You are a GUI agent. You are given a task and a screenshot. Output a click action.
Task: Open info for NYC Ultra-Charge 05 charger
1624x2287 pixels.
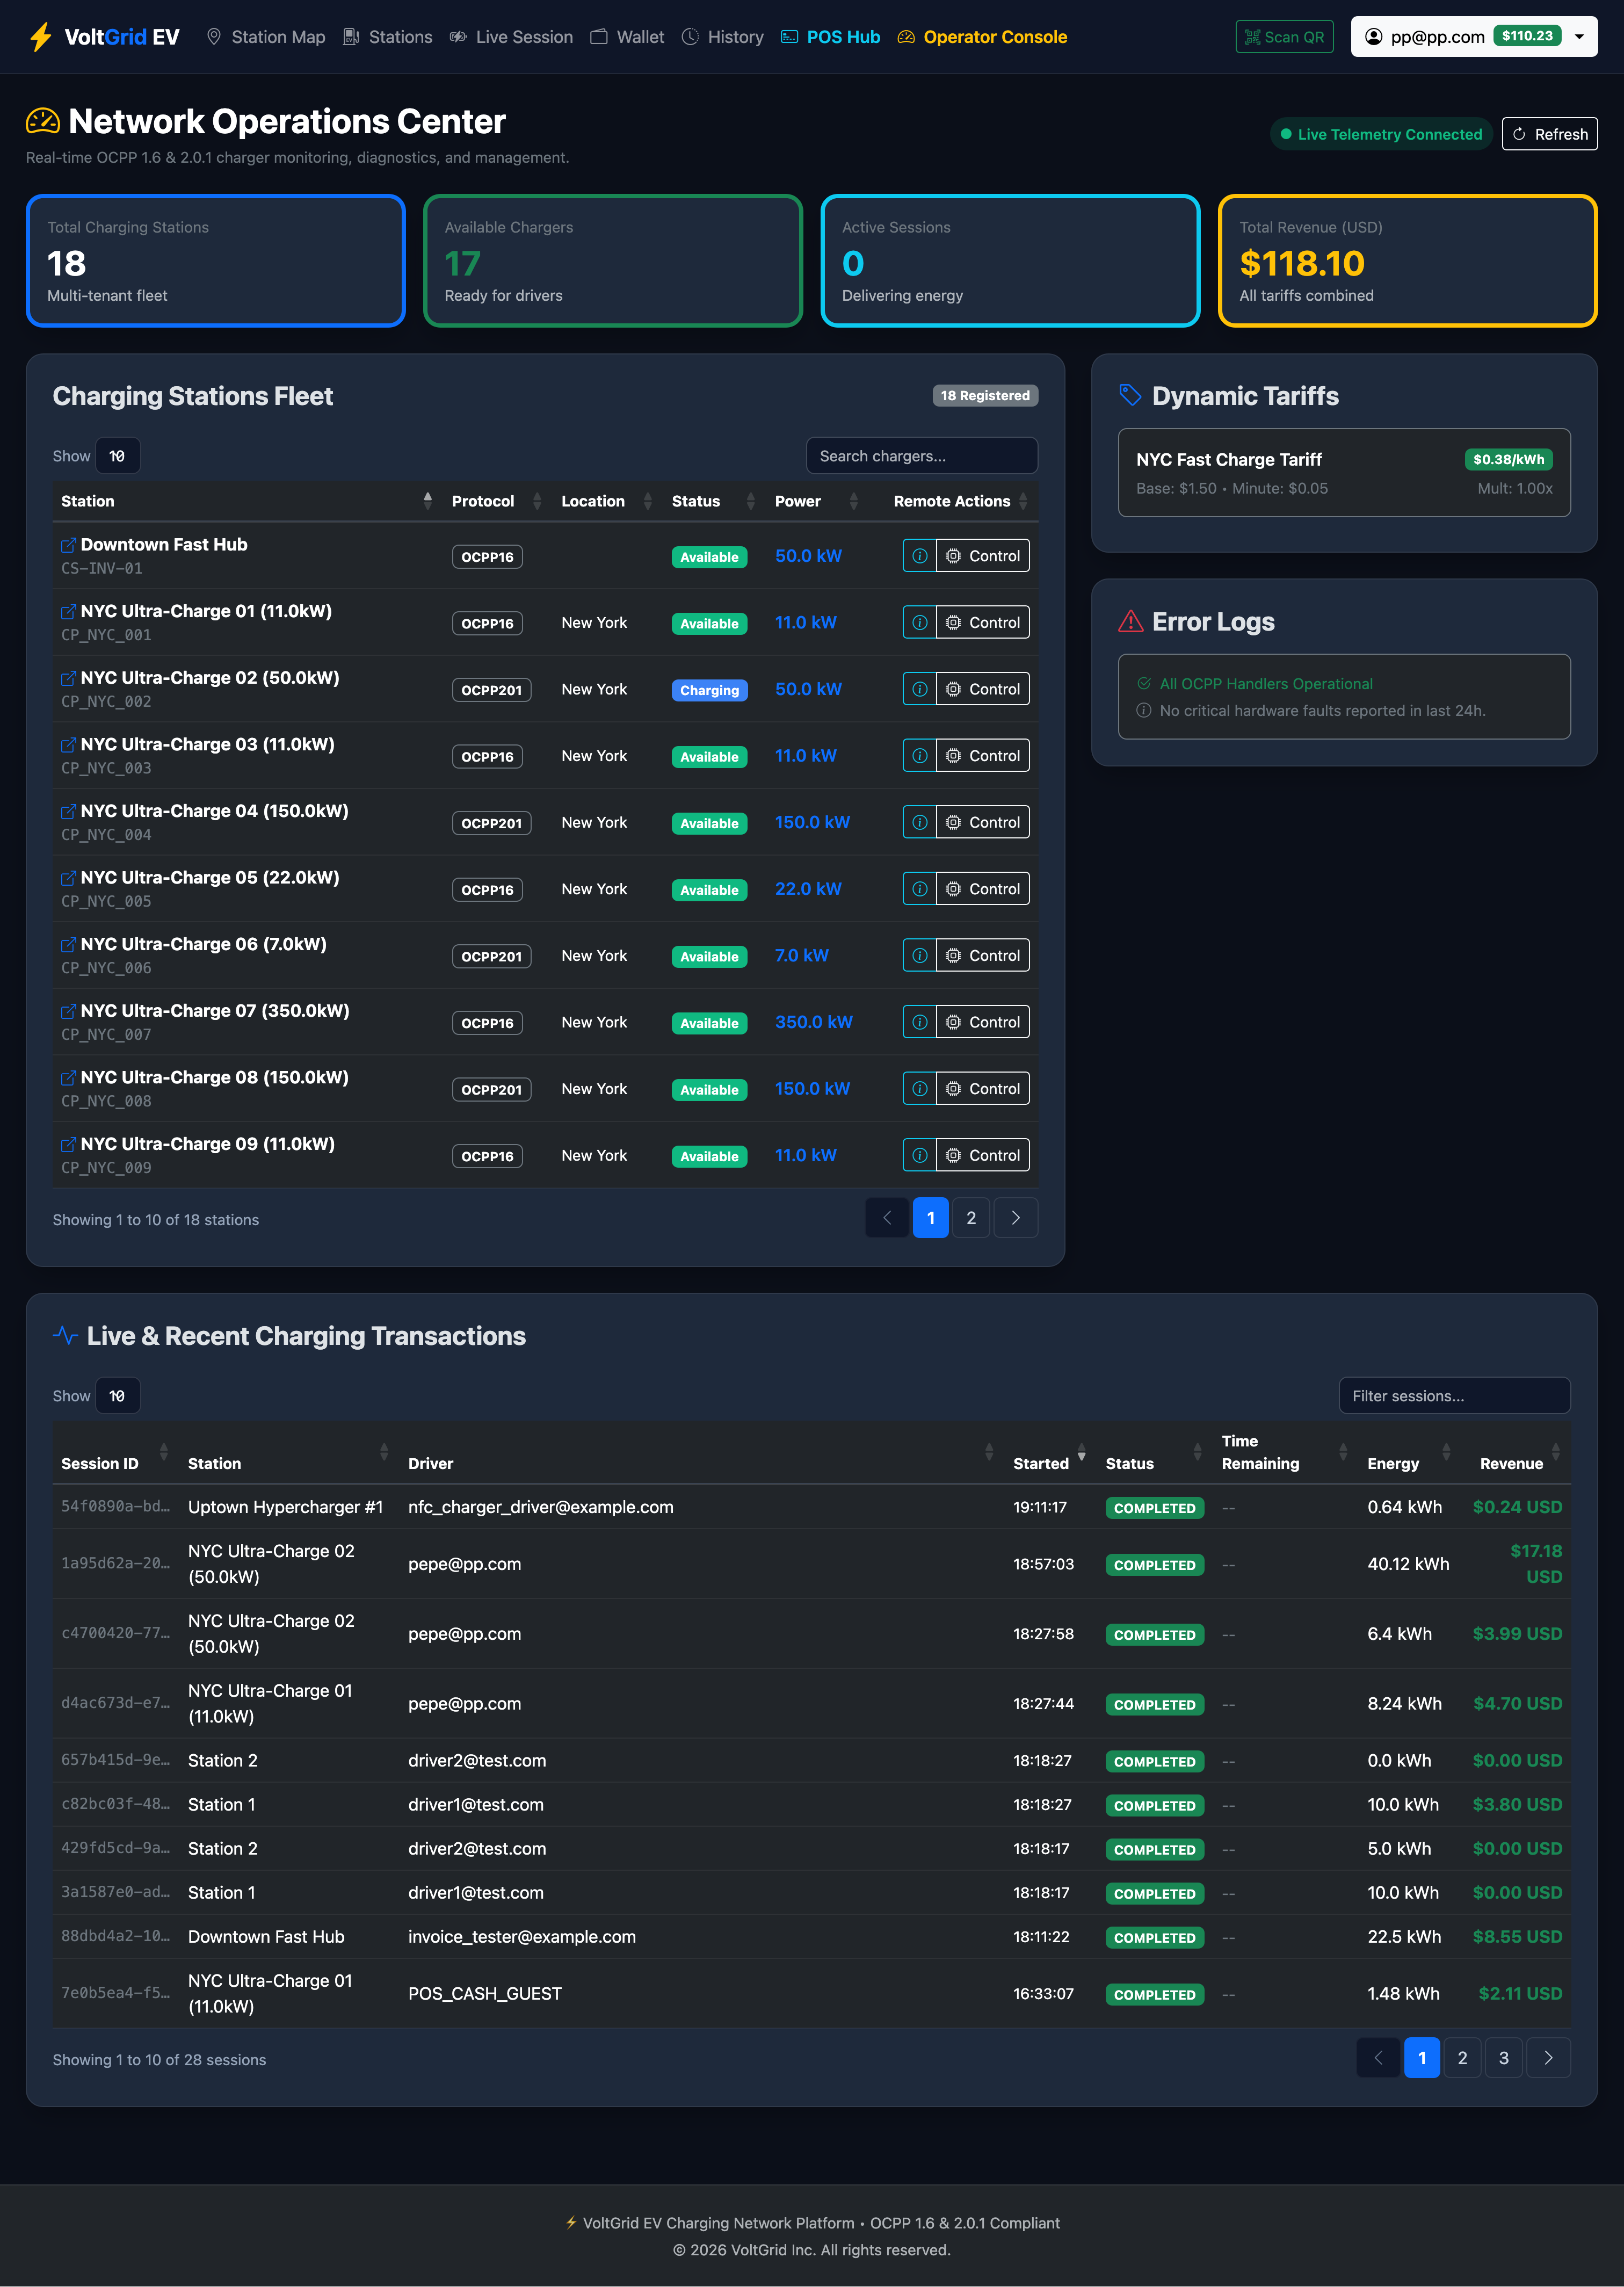coord(919,889)
